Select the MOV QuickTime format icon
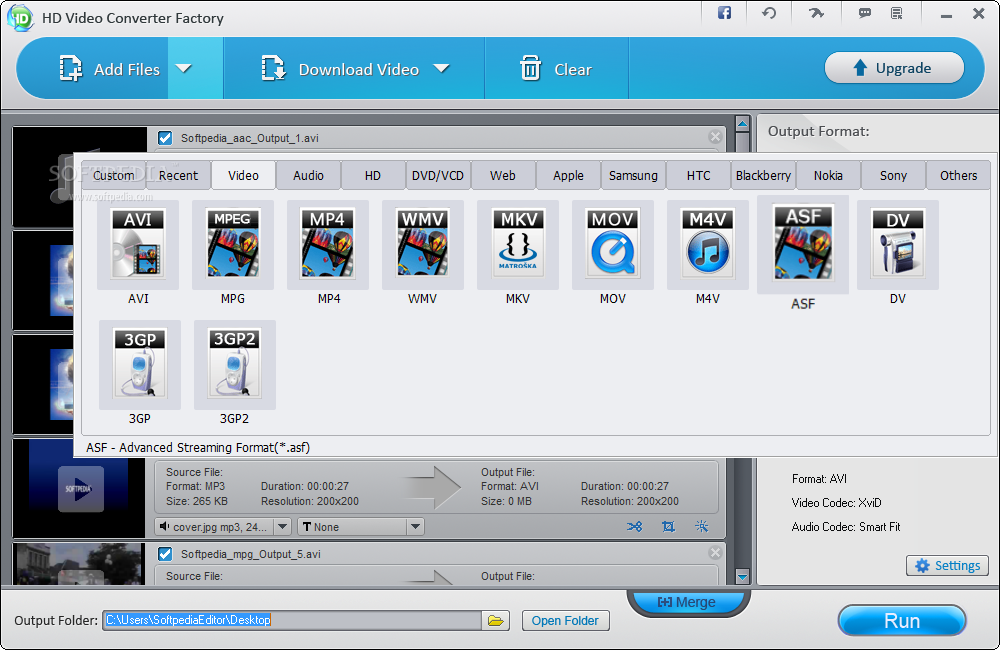Image resolution: width=1000 pixels, height=650 pixels. click(x=613, y=245)
